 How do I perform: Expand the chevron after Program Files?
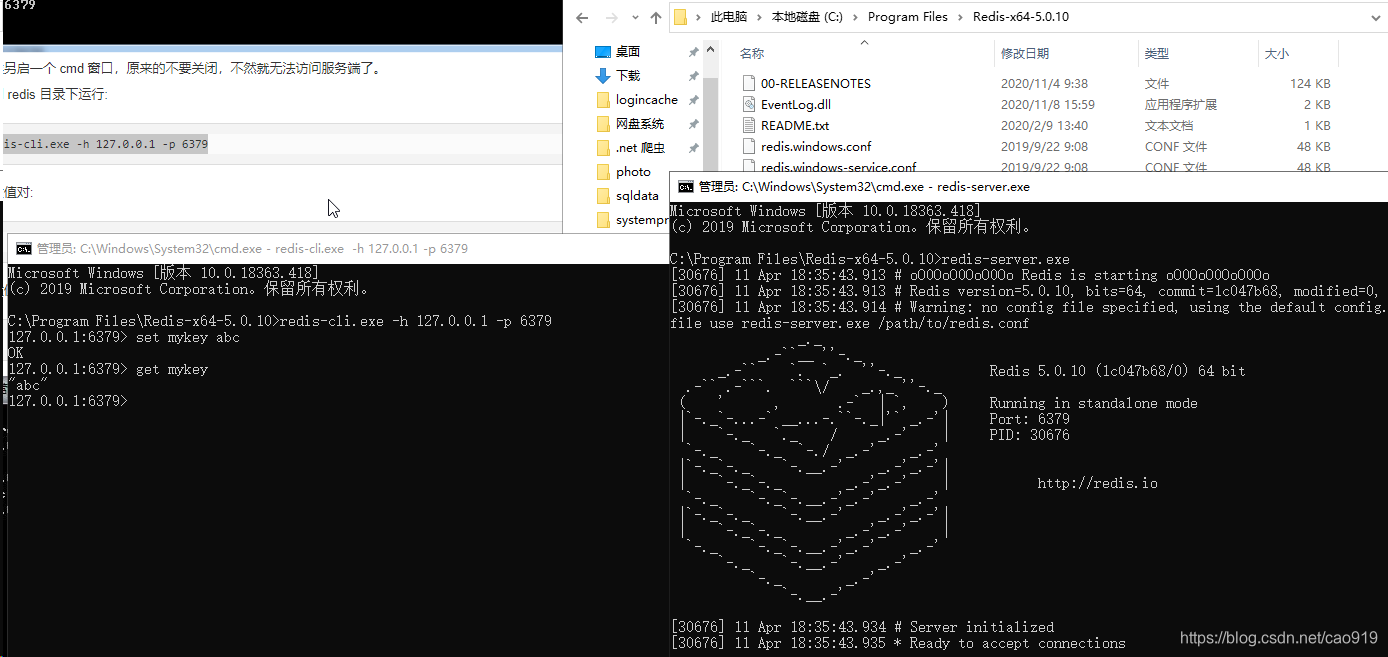pos(961,17)
